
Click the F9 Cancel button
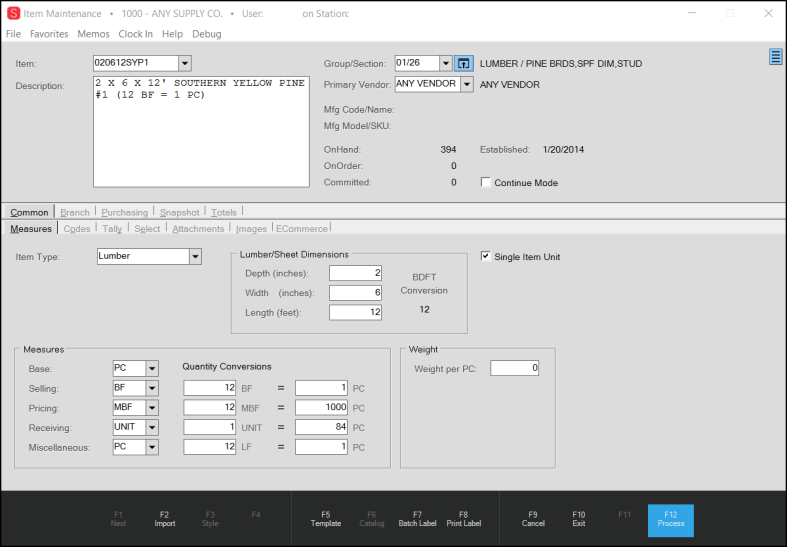point(533,519)
